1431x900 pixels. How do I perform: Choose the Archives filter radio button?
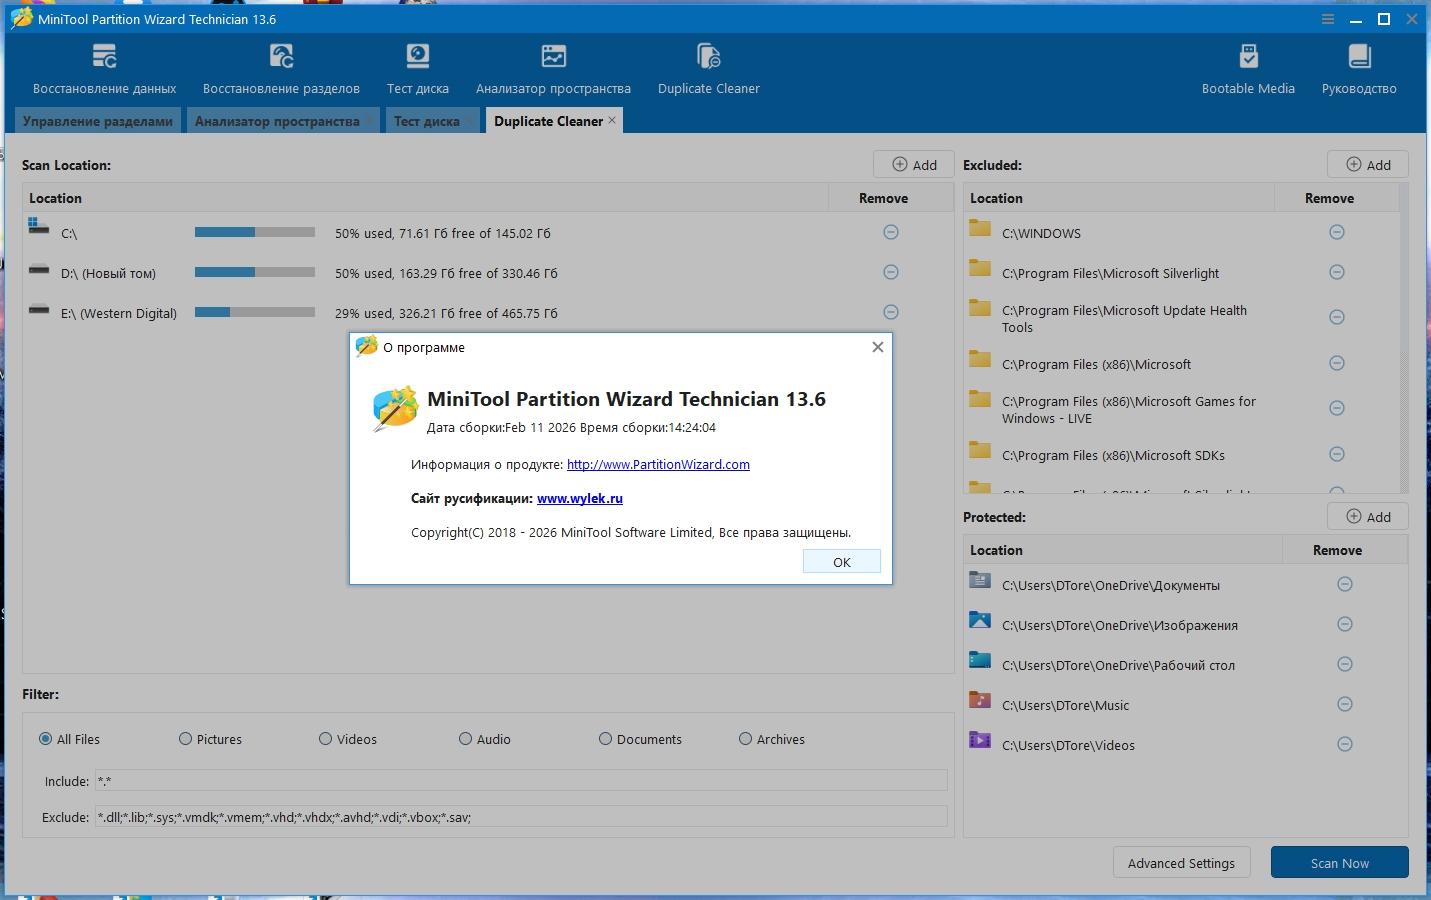pos(746,739)
